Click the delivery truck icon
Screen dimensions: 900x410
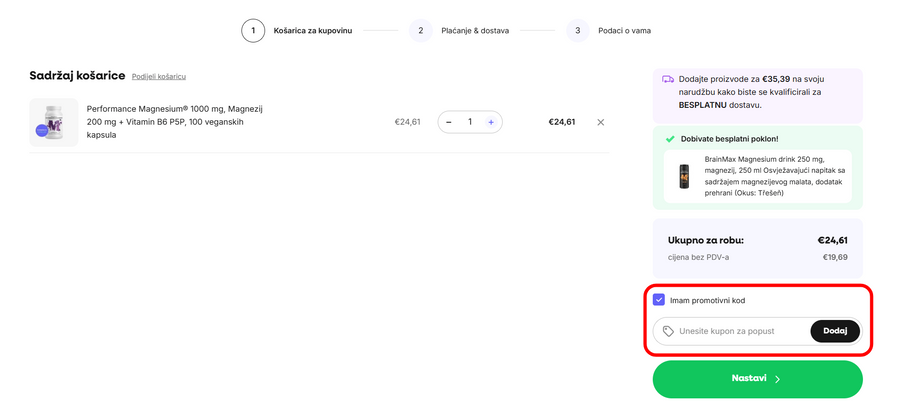pos(668,78)
